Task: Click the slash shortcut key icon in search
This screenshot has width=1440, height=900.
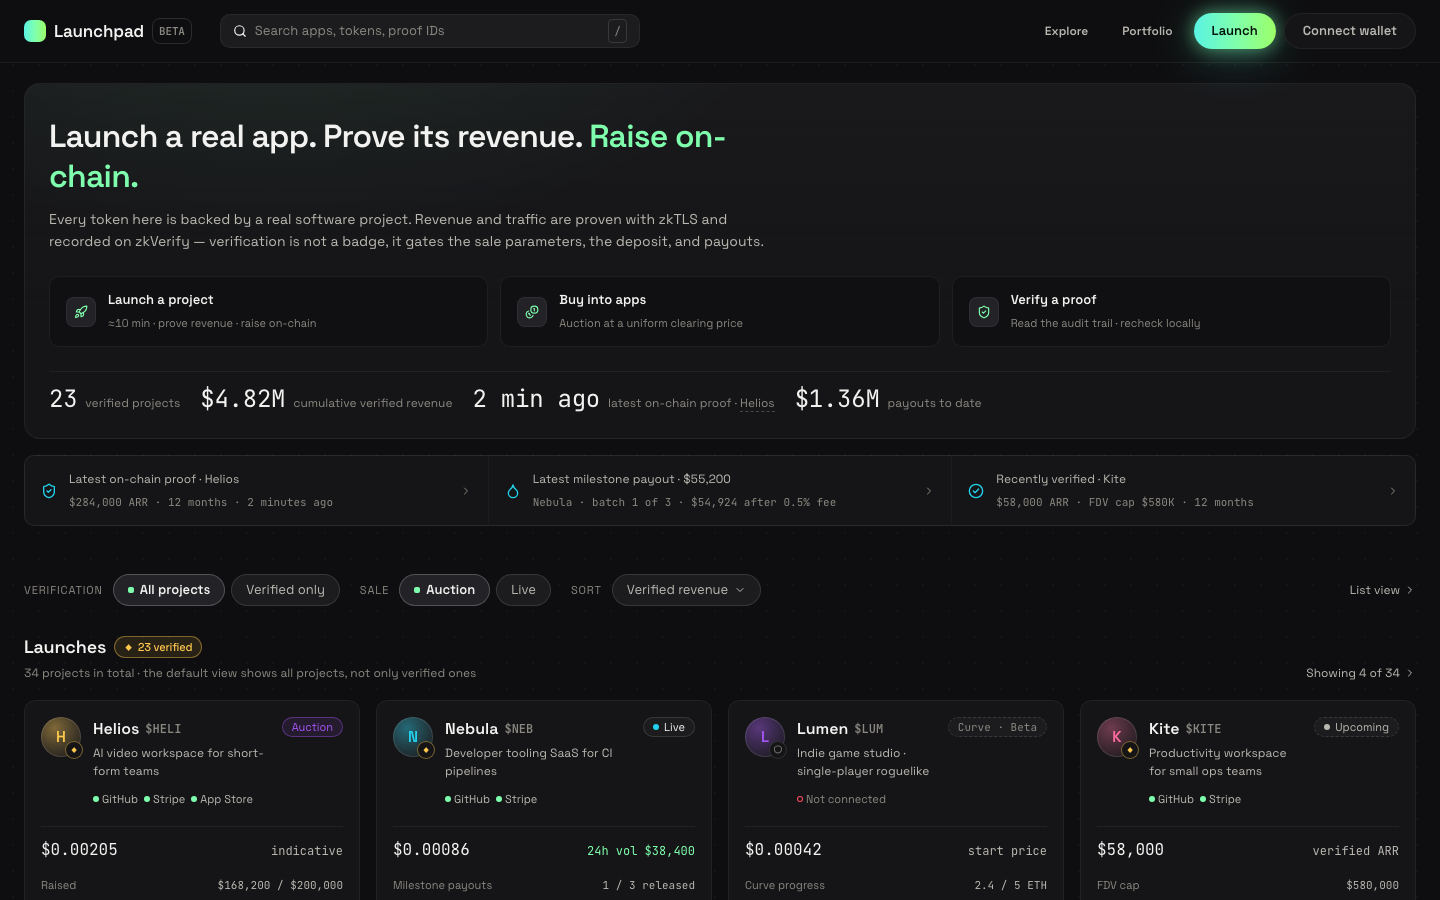Action: coord(618,31)
